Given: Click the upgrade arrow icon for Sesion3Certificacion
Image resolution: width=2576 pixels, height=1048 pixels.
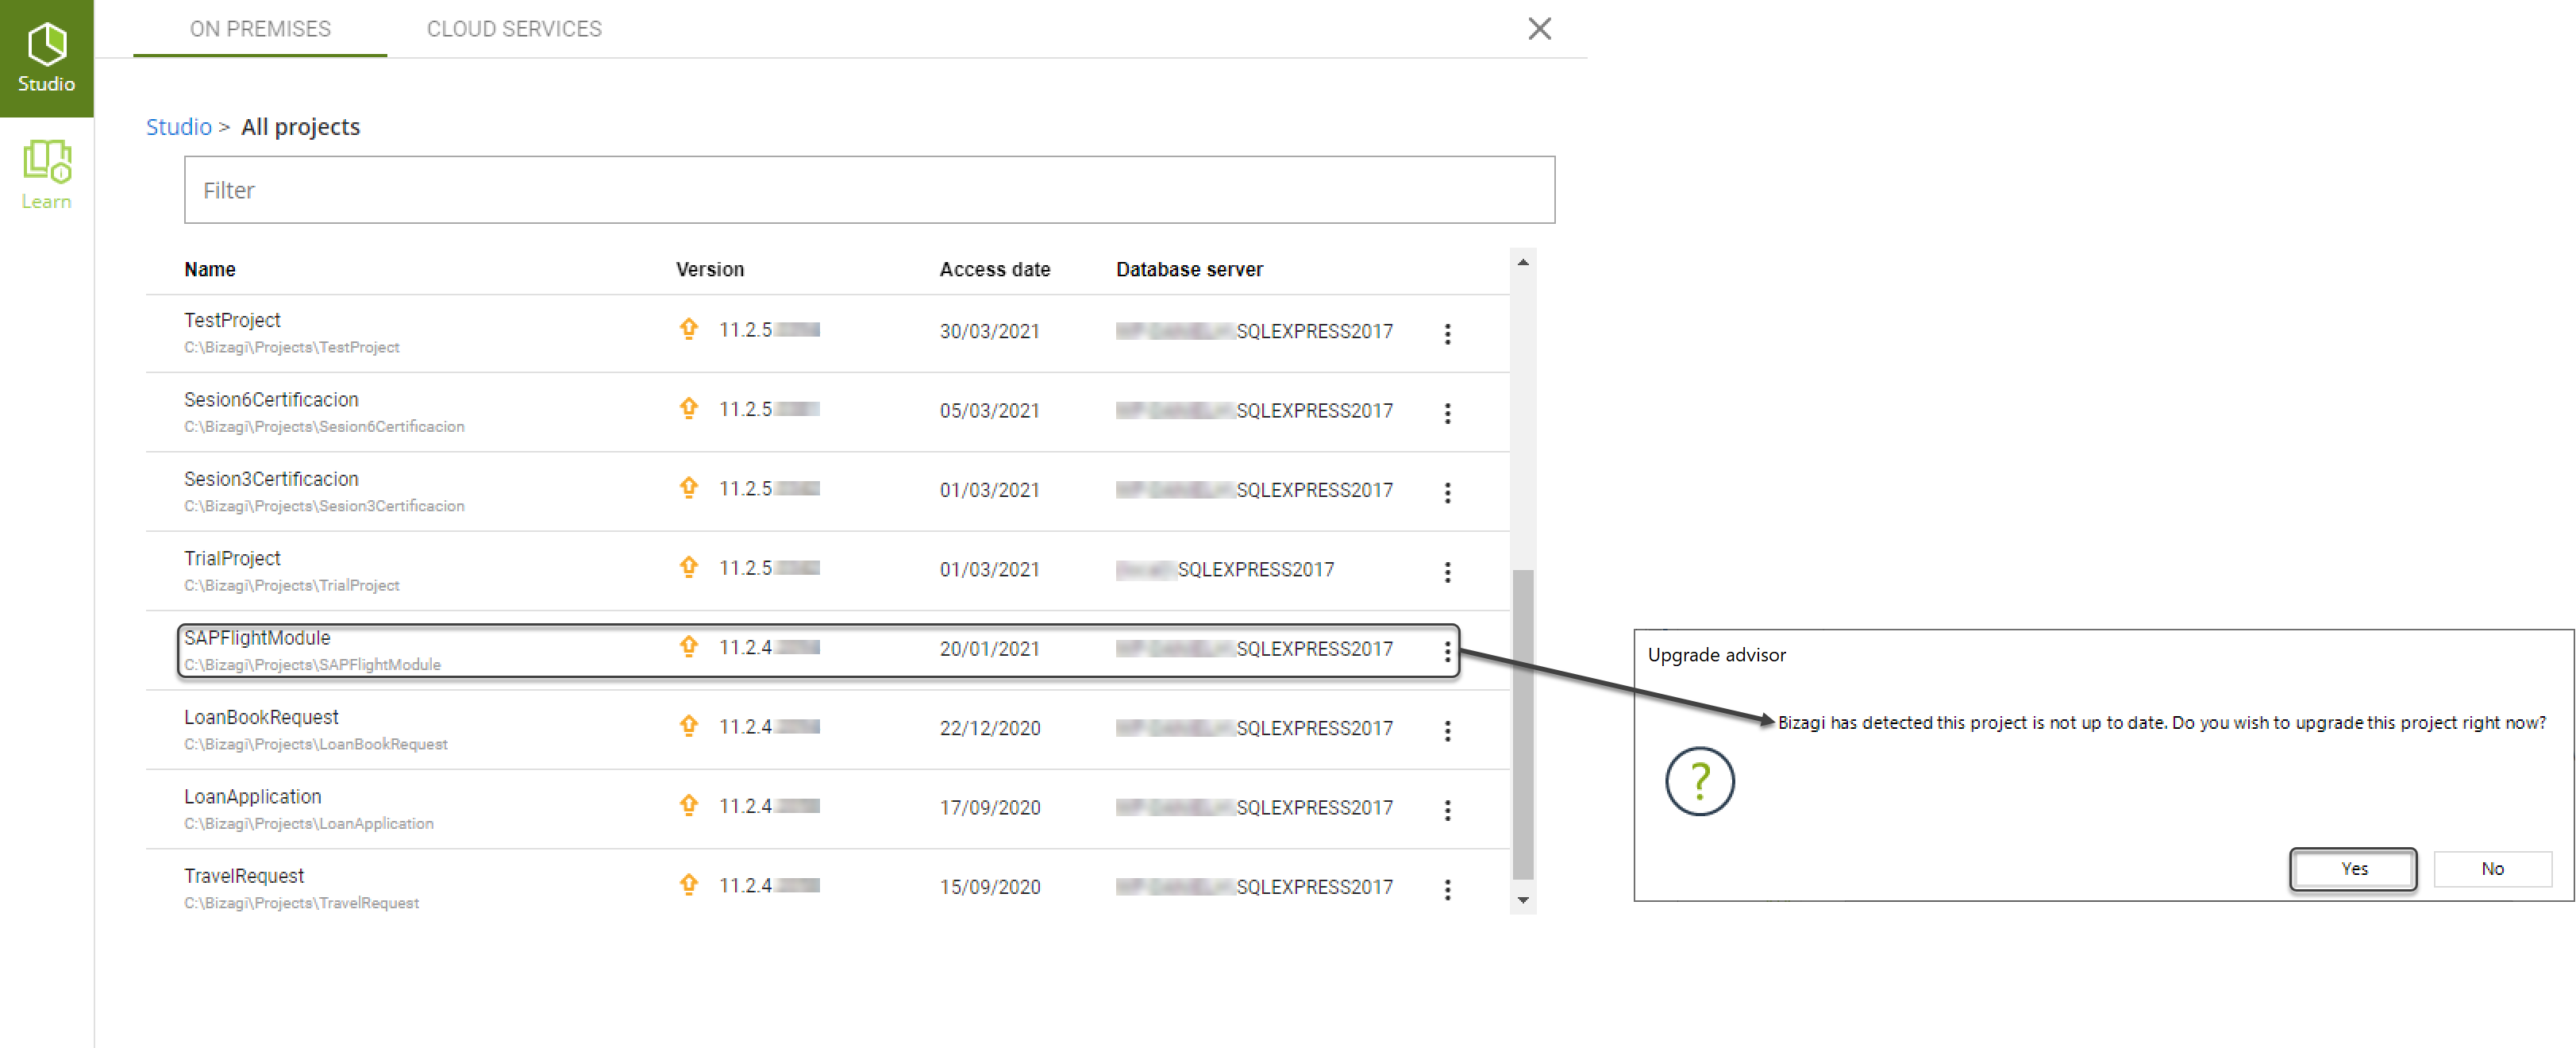Looking at the screenshot, I should [688, 487].
